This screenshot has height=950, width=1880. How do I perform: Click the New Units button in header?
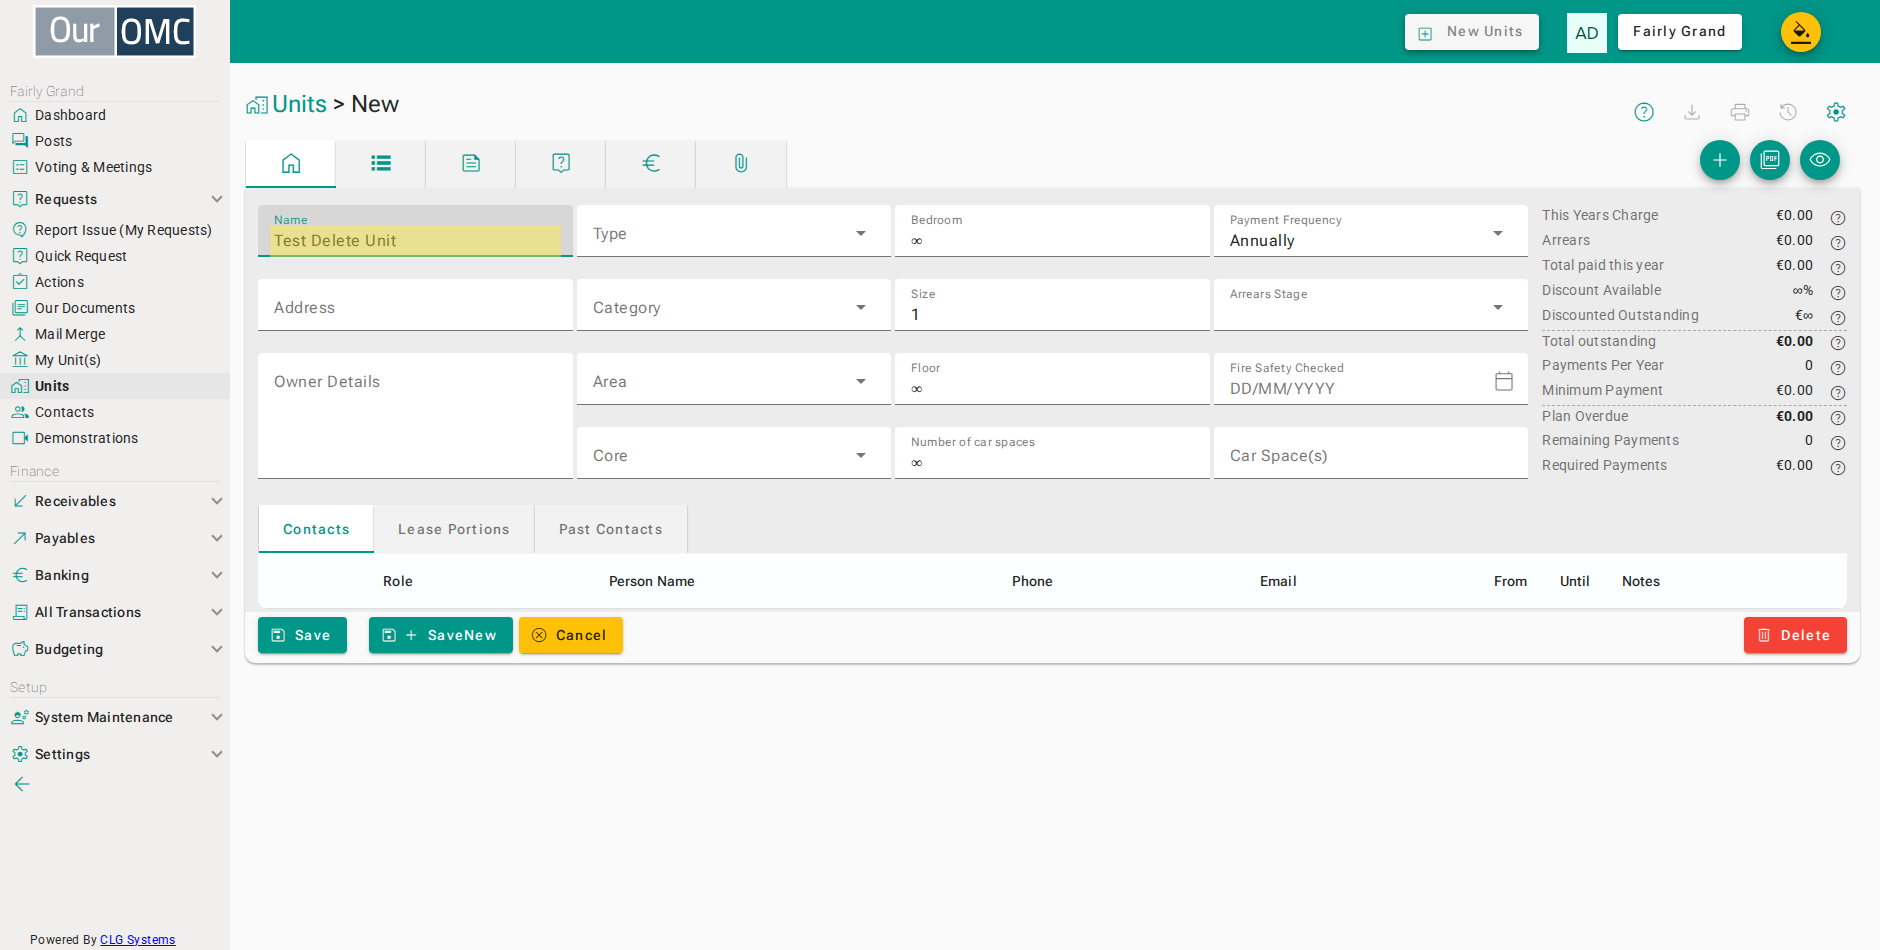(1472, 32)
